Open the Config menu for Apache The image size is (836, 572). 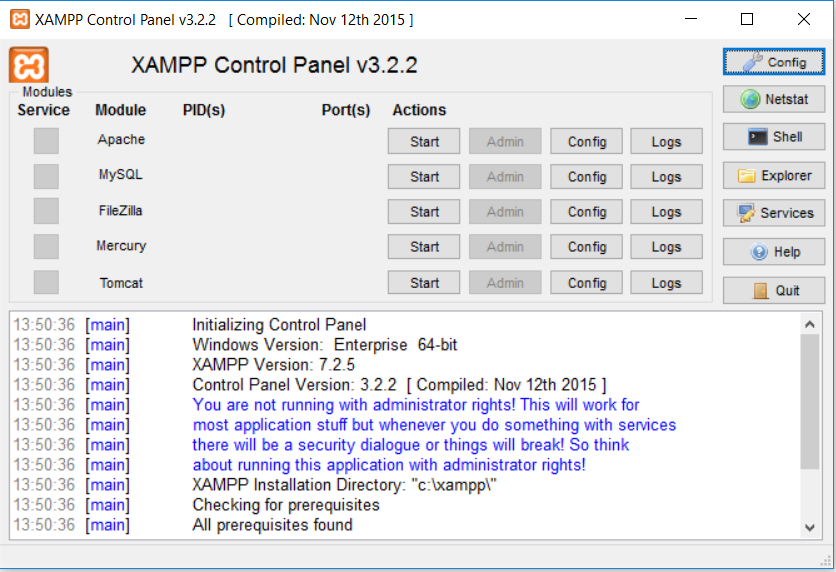(586, 142)
